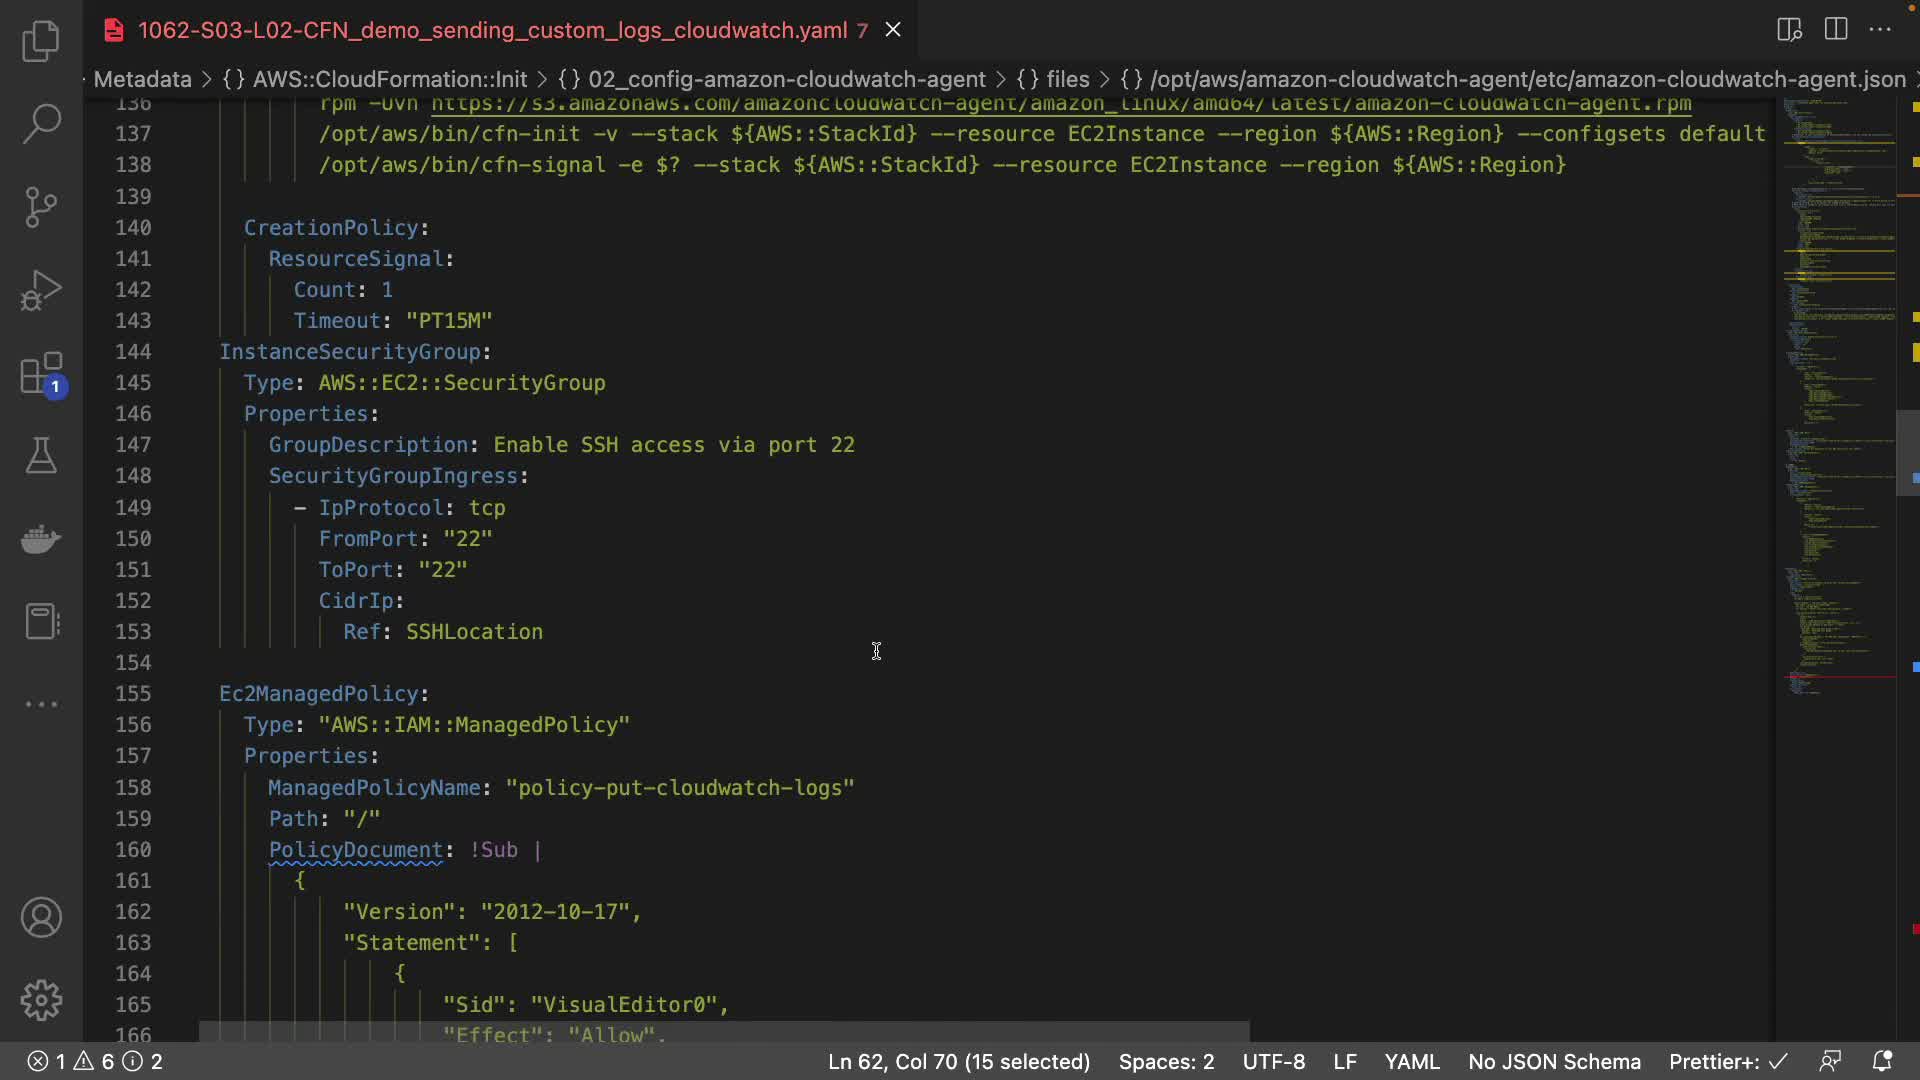The width and height of the screenshot is (1920, 1080).
Task: Open Extensions view with update badge
Action: tap(41, 374)
